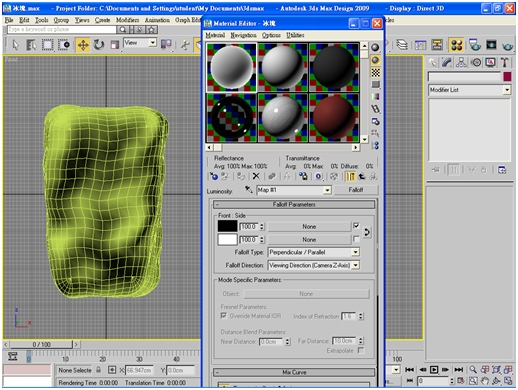
Task: Open Options menu in Material Editor
Action: click(x=271, y=35)
